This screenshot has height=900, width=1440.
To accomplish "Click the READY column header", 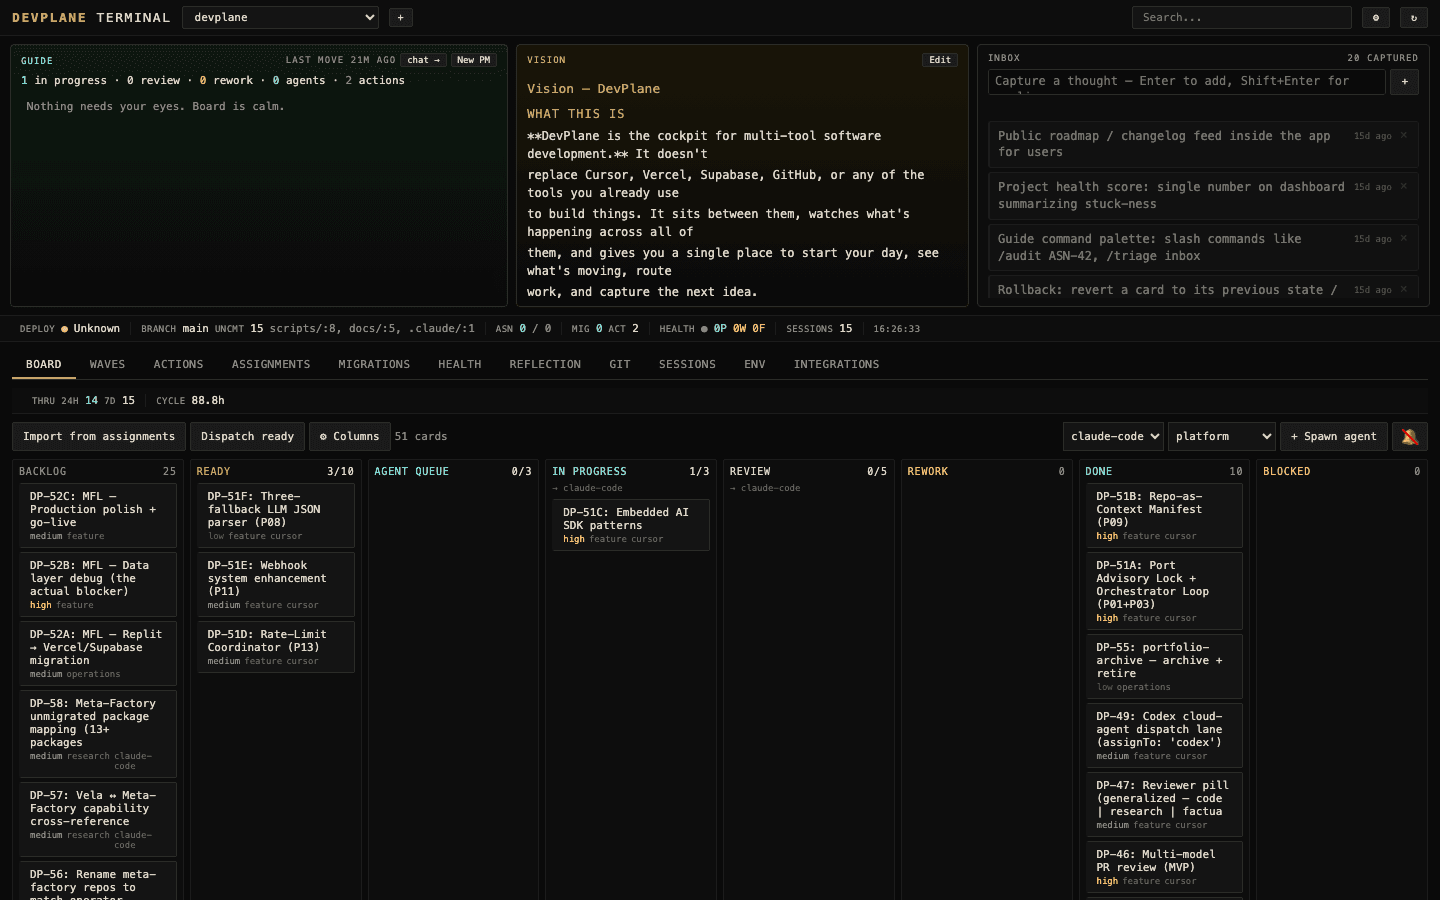I will point(275,471).
